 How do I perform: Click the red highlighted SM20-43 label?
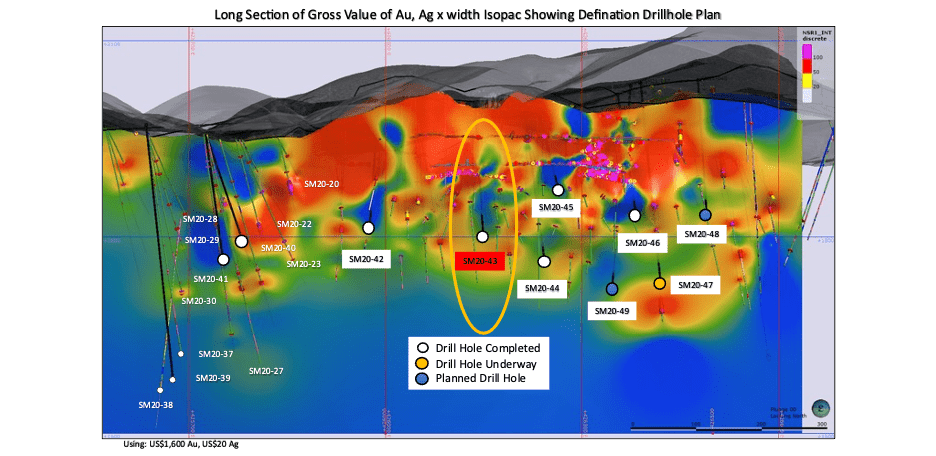coord(480,261)
